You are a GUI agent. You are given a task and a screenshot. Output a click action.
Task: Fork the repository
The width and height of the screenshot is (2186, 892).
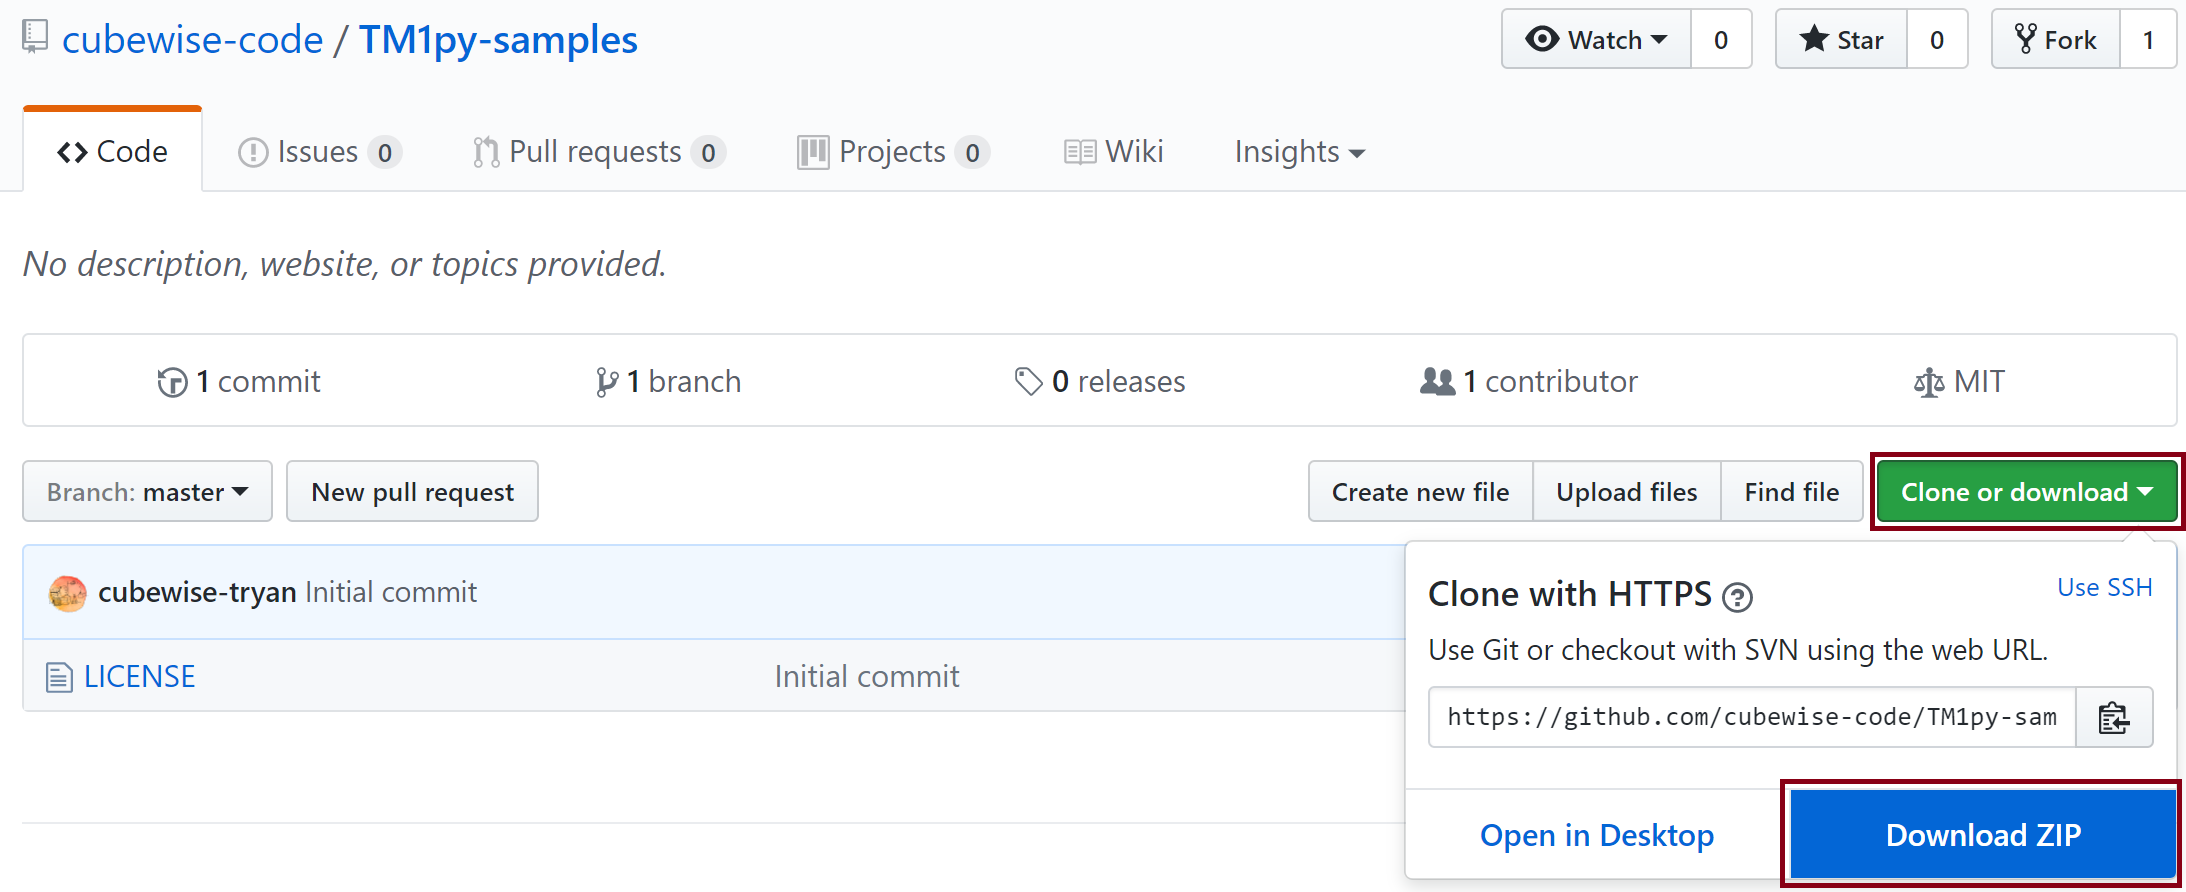tap(2055, 39)
